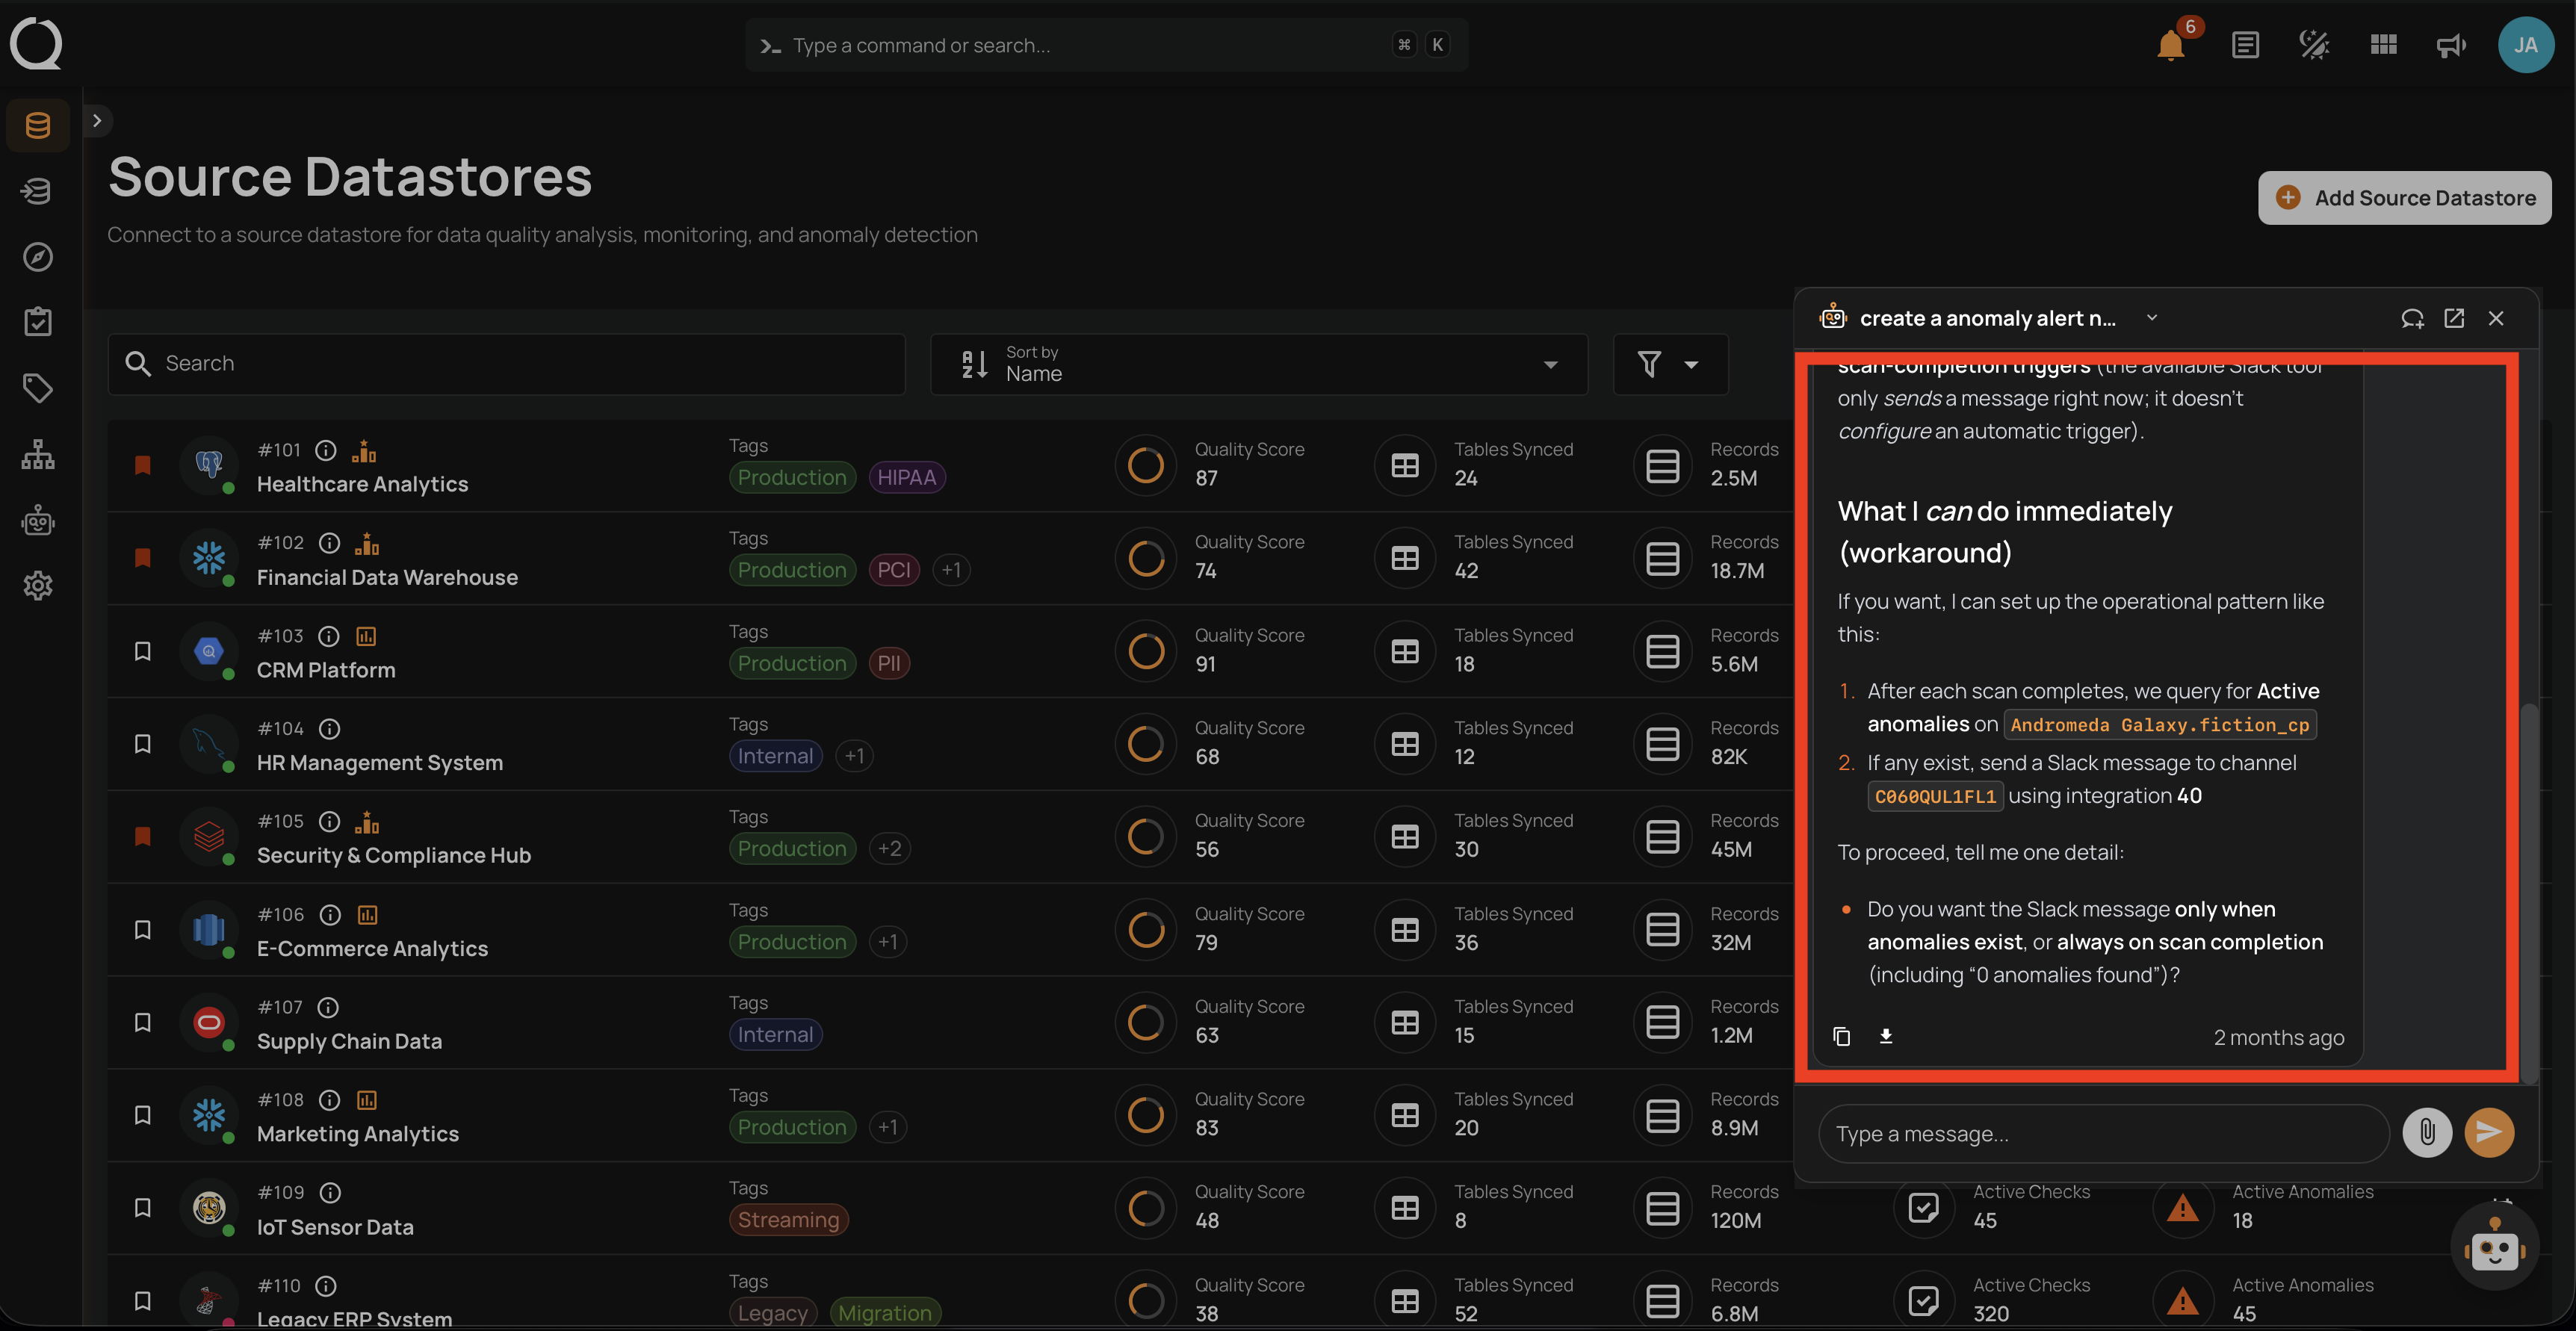Screen dimensions: 2576x1331
Task: Toggle bookmark for Supply Chain Data
Action: 143,1022
